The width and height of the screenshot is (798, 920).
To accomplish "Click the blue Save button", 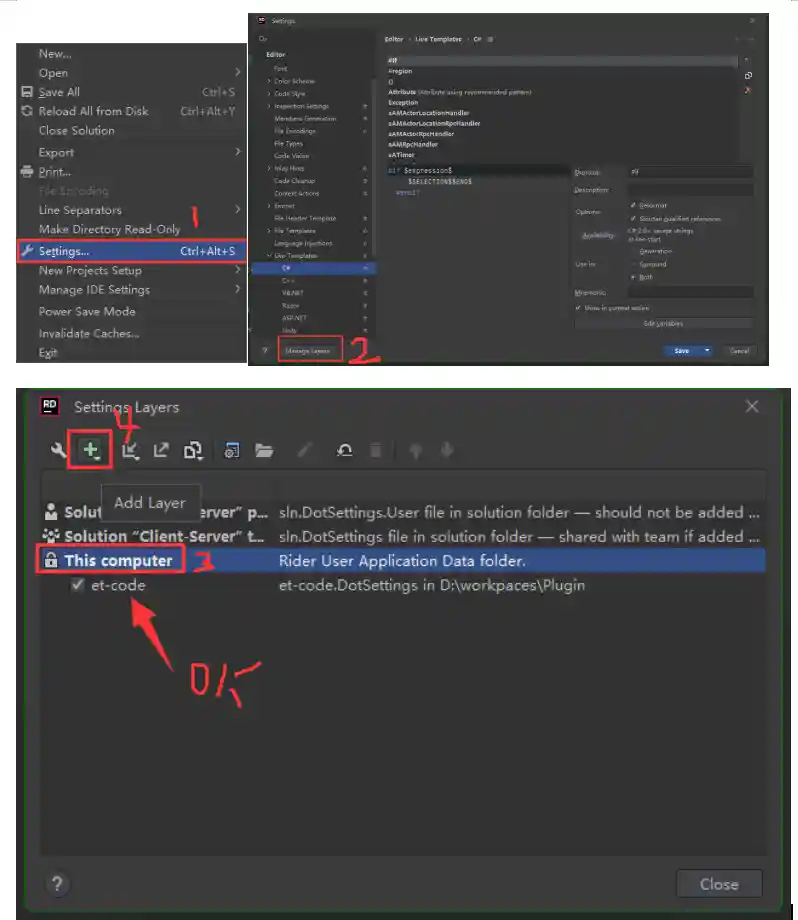I will (x=682, y=350).
